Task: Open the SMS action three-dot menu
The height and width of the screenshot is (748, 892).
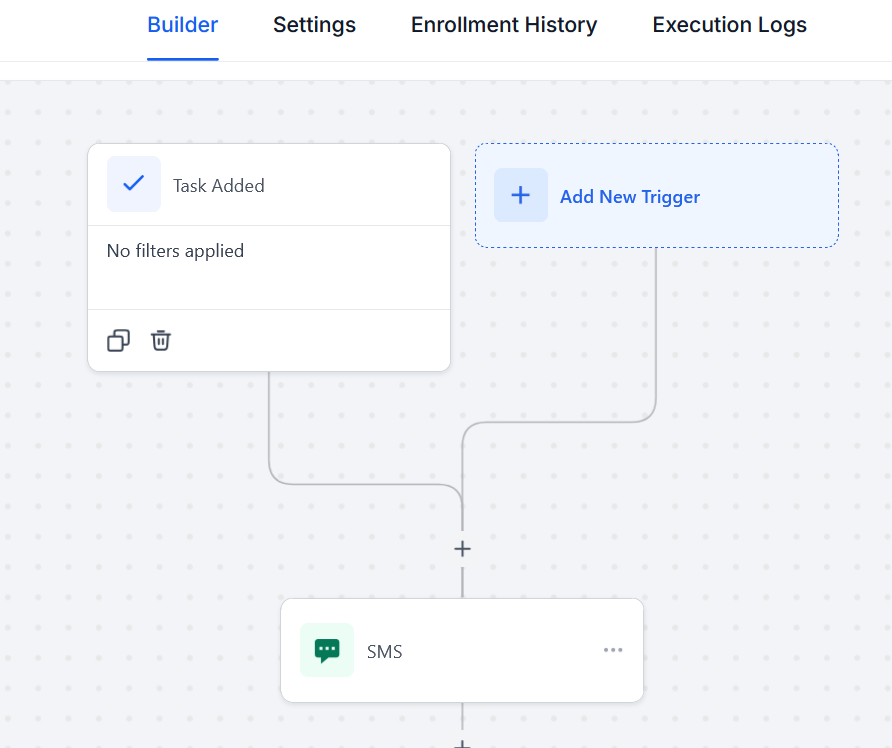Action: coord(613,651)
